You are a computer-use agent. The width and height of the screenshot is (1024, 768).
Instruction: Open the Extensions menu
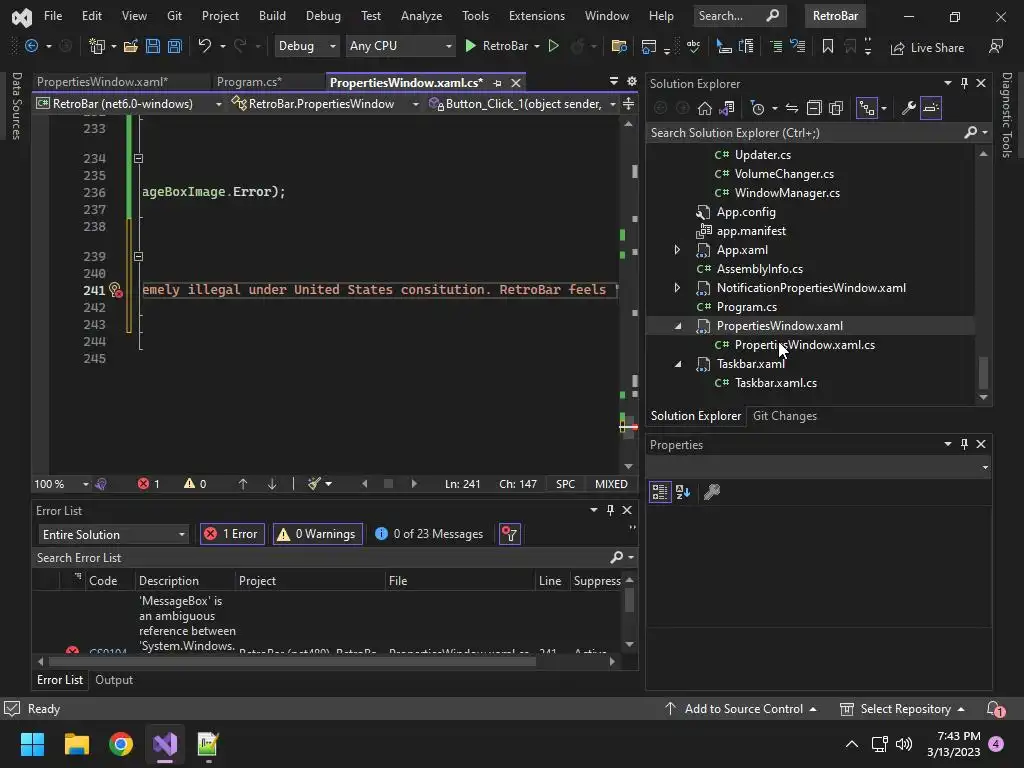[537, 16]
